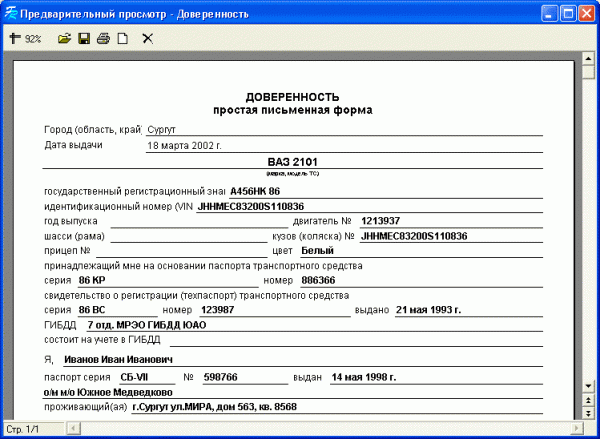600x439 pixels.
Task: Click the open folder icon
Action: coord(65,38)
